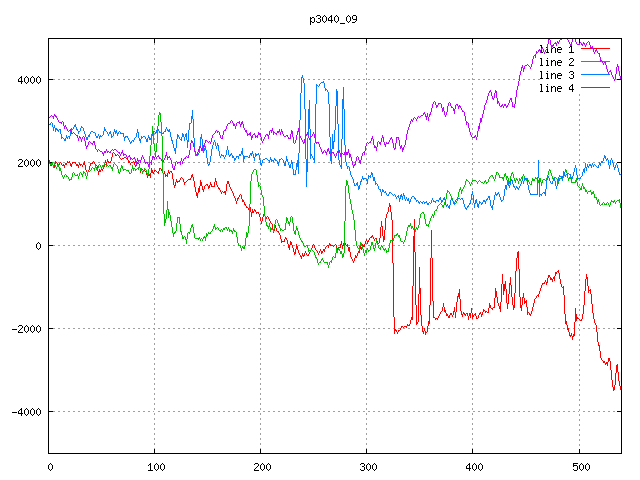Image resolution: width=640 pixels, height=480 pixels.
Task: Select the 'line 1' legend label
Action: pyautogui.click(x=556, y=49)
